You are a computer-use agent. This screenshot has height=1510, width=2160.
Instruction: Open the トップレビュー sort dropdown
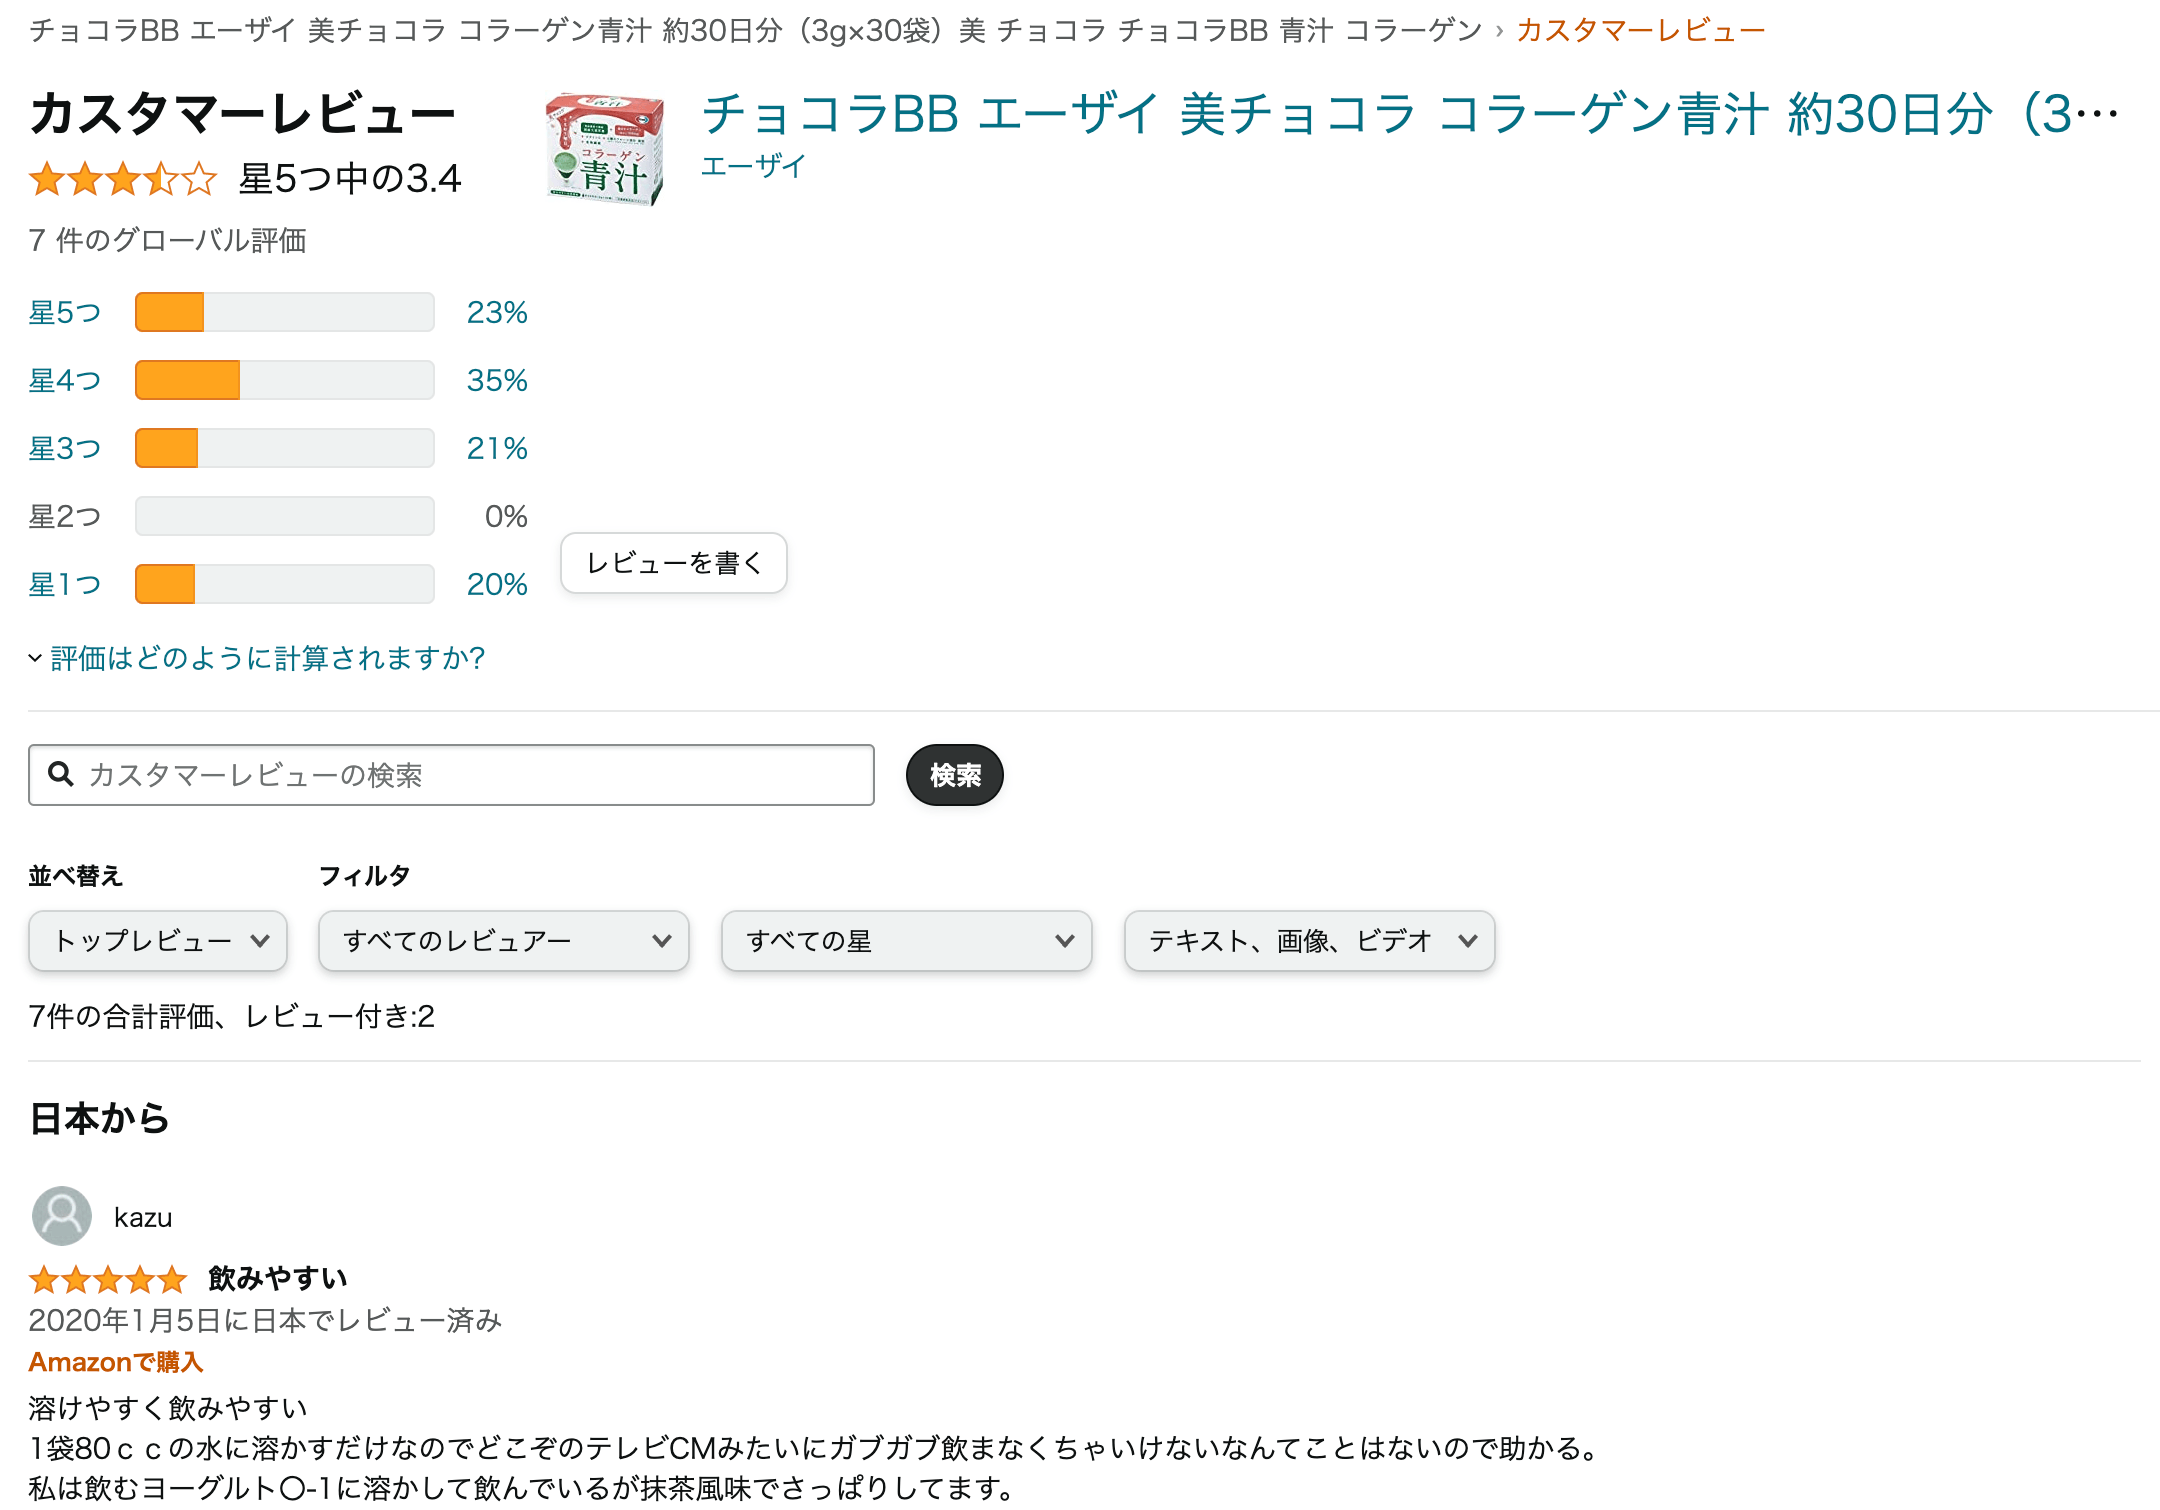[x=158, y=941]
